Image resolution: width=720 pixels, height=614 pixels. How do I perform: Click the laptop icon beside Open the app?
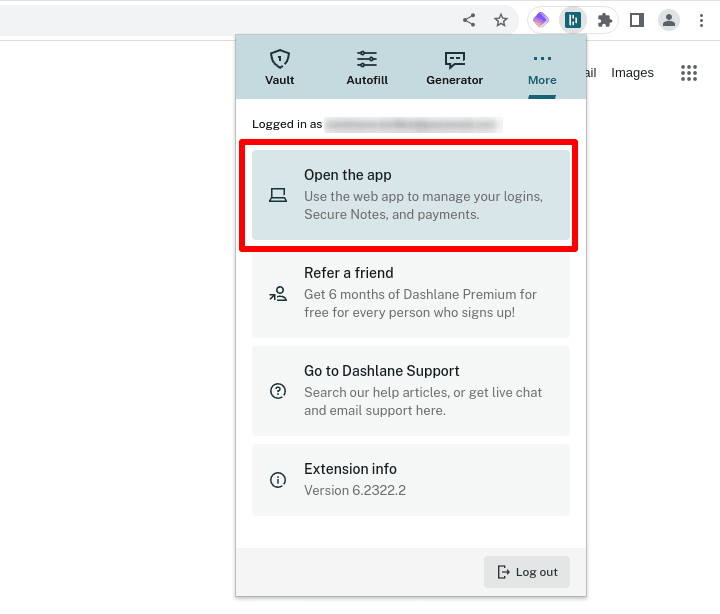(x=278, y=195)
